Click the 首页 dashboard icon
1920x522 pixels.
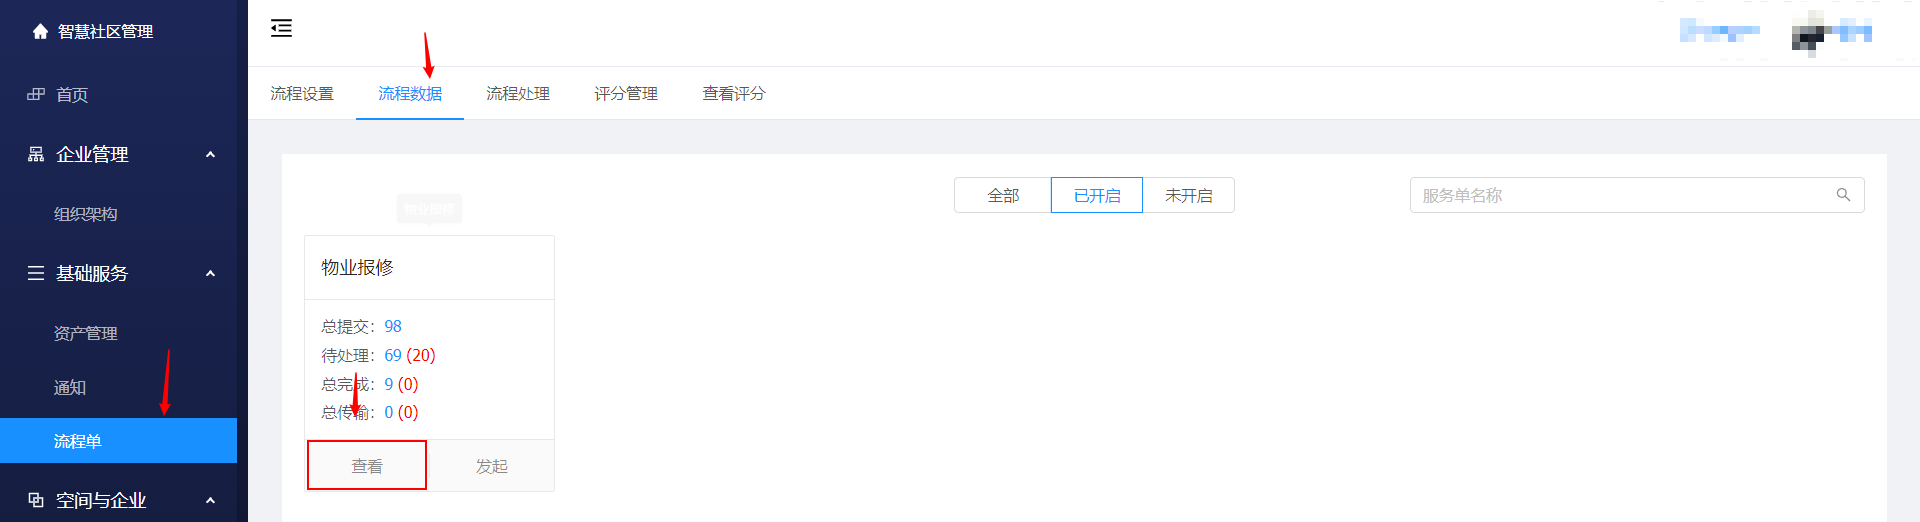point(36,94)
